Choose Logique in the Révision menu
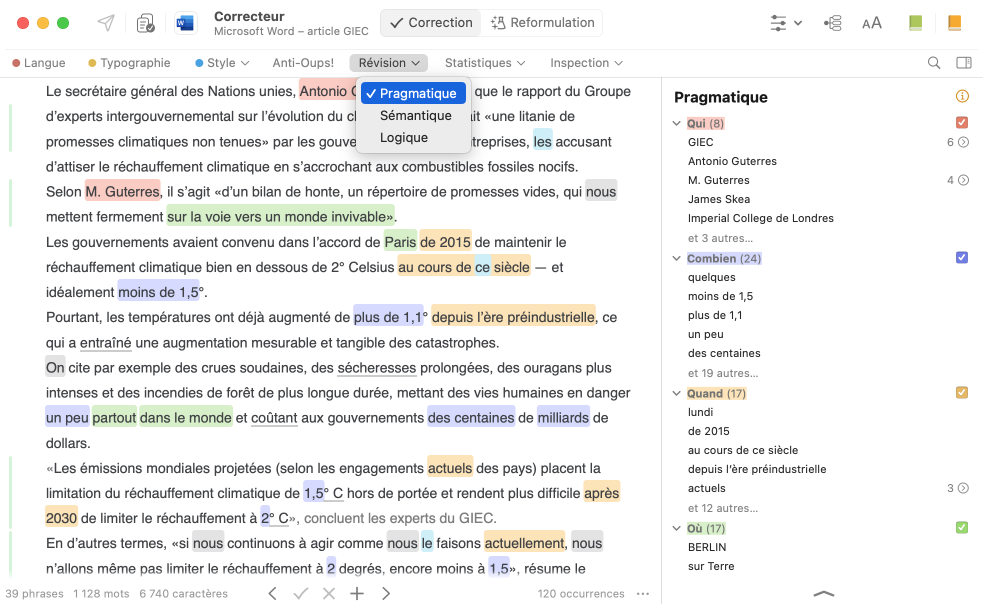Viewport: 983px width, 604px height. coord(404,138)
